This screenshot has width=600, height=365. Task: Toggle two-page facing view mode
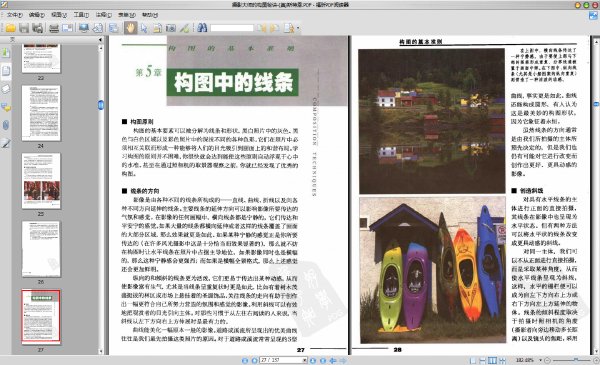click(492, 360)
